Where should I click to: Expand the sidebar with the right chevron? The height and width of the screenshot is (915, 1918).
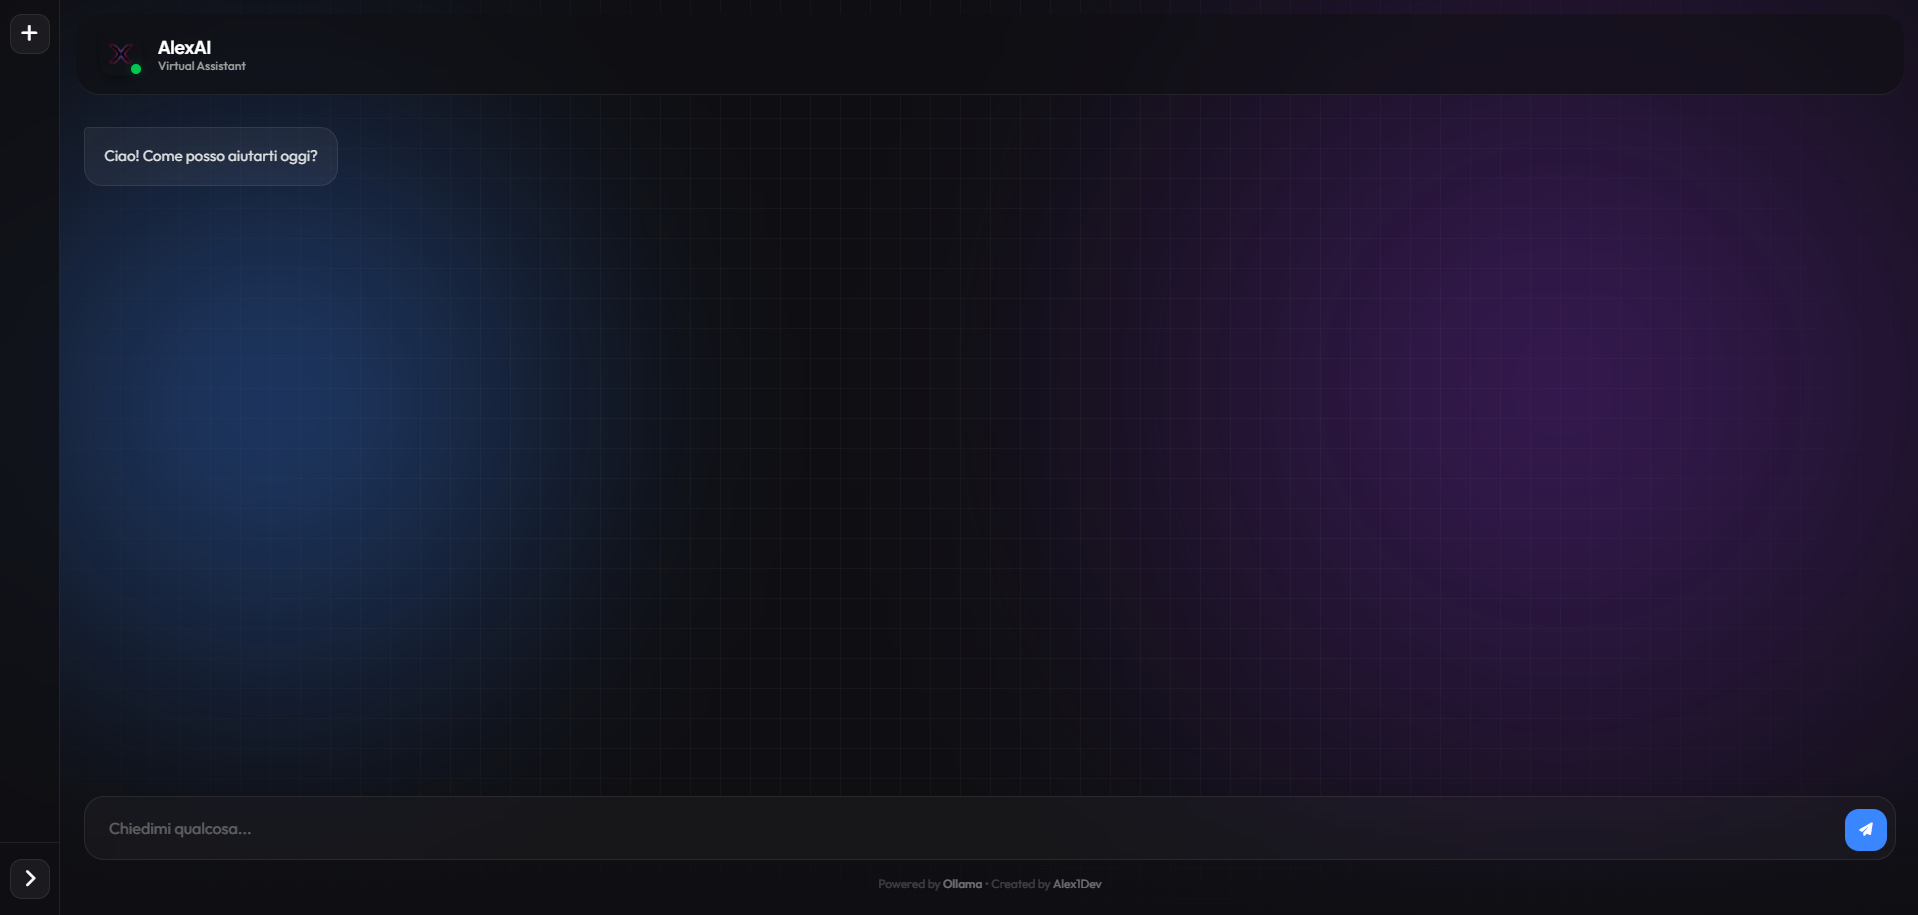(30, 879)
